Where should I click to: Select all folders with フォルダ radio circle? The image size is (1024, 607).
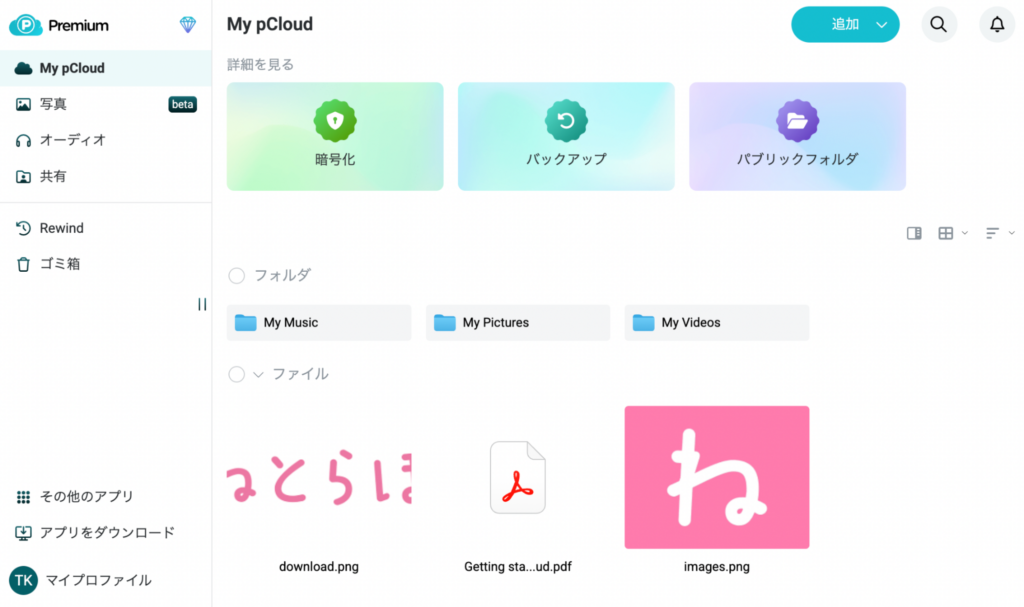[x=237, y=275]
